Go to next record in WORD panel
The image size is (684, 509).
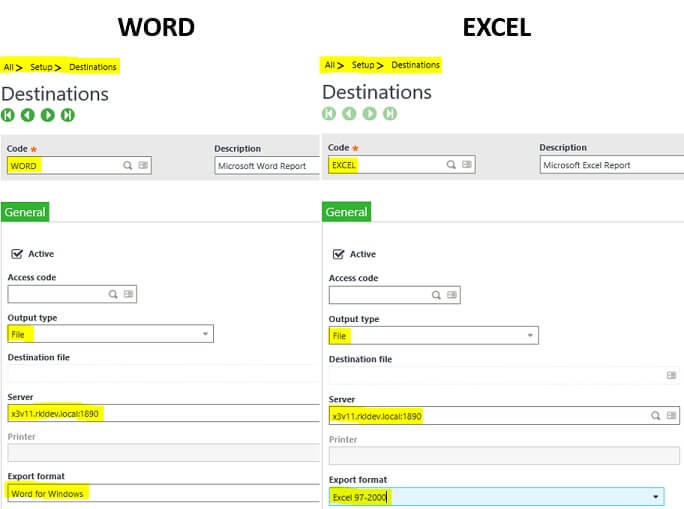[x=48, y=115]
